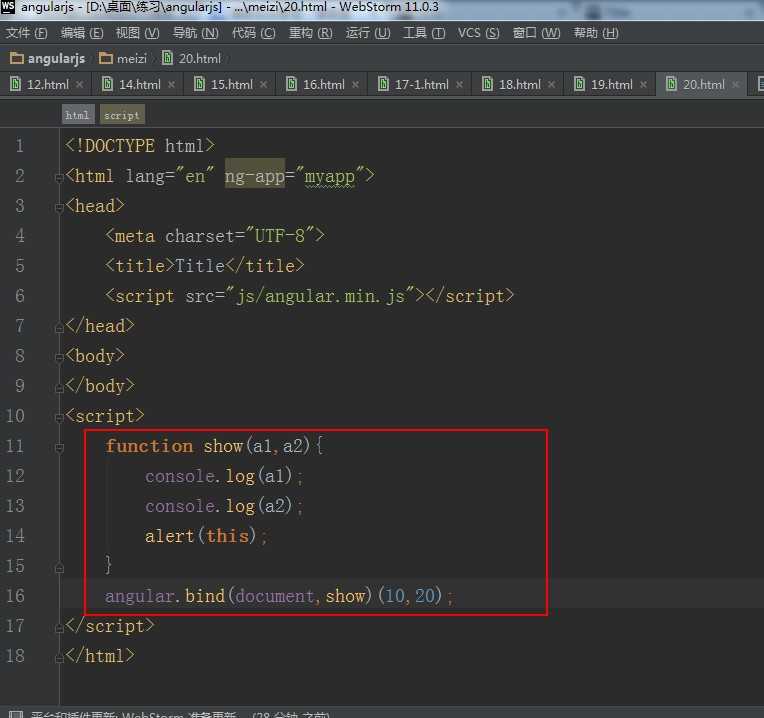Open the 文件 (F) menu
The height and width of the screenshot is (718, 764).
coord(26,33)
